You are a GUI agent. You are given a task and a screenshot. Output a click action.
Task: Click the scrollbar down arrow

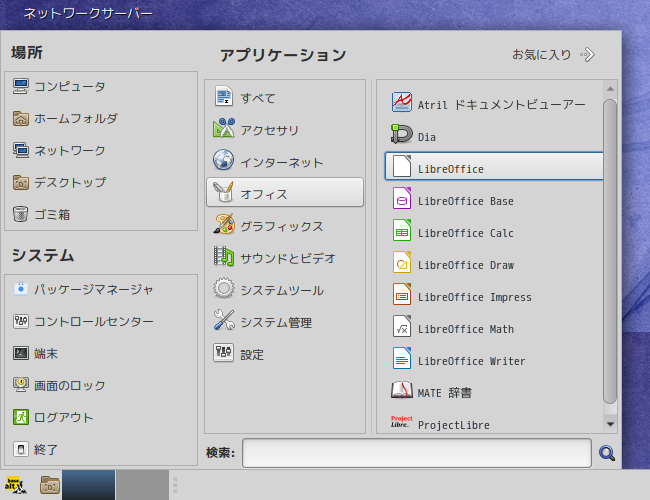[610, 424]
